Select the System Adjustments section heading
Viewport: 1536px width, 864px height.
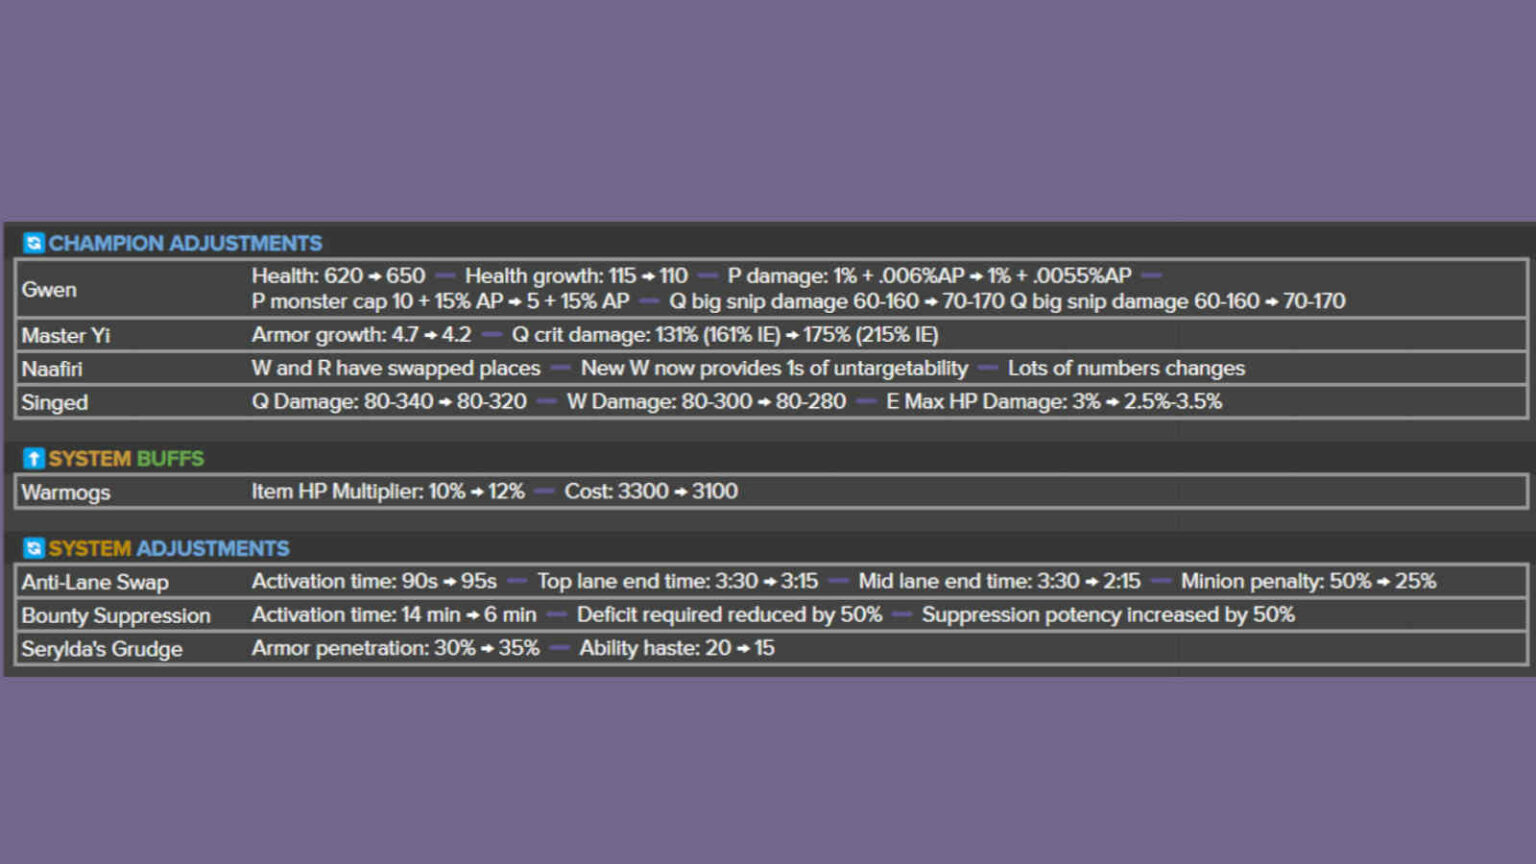pos(169,548)
